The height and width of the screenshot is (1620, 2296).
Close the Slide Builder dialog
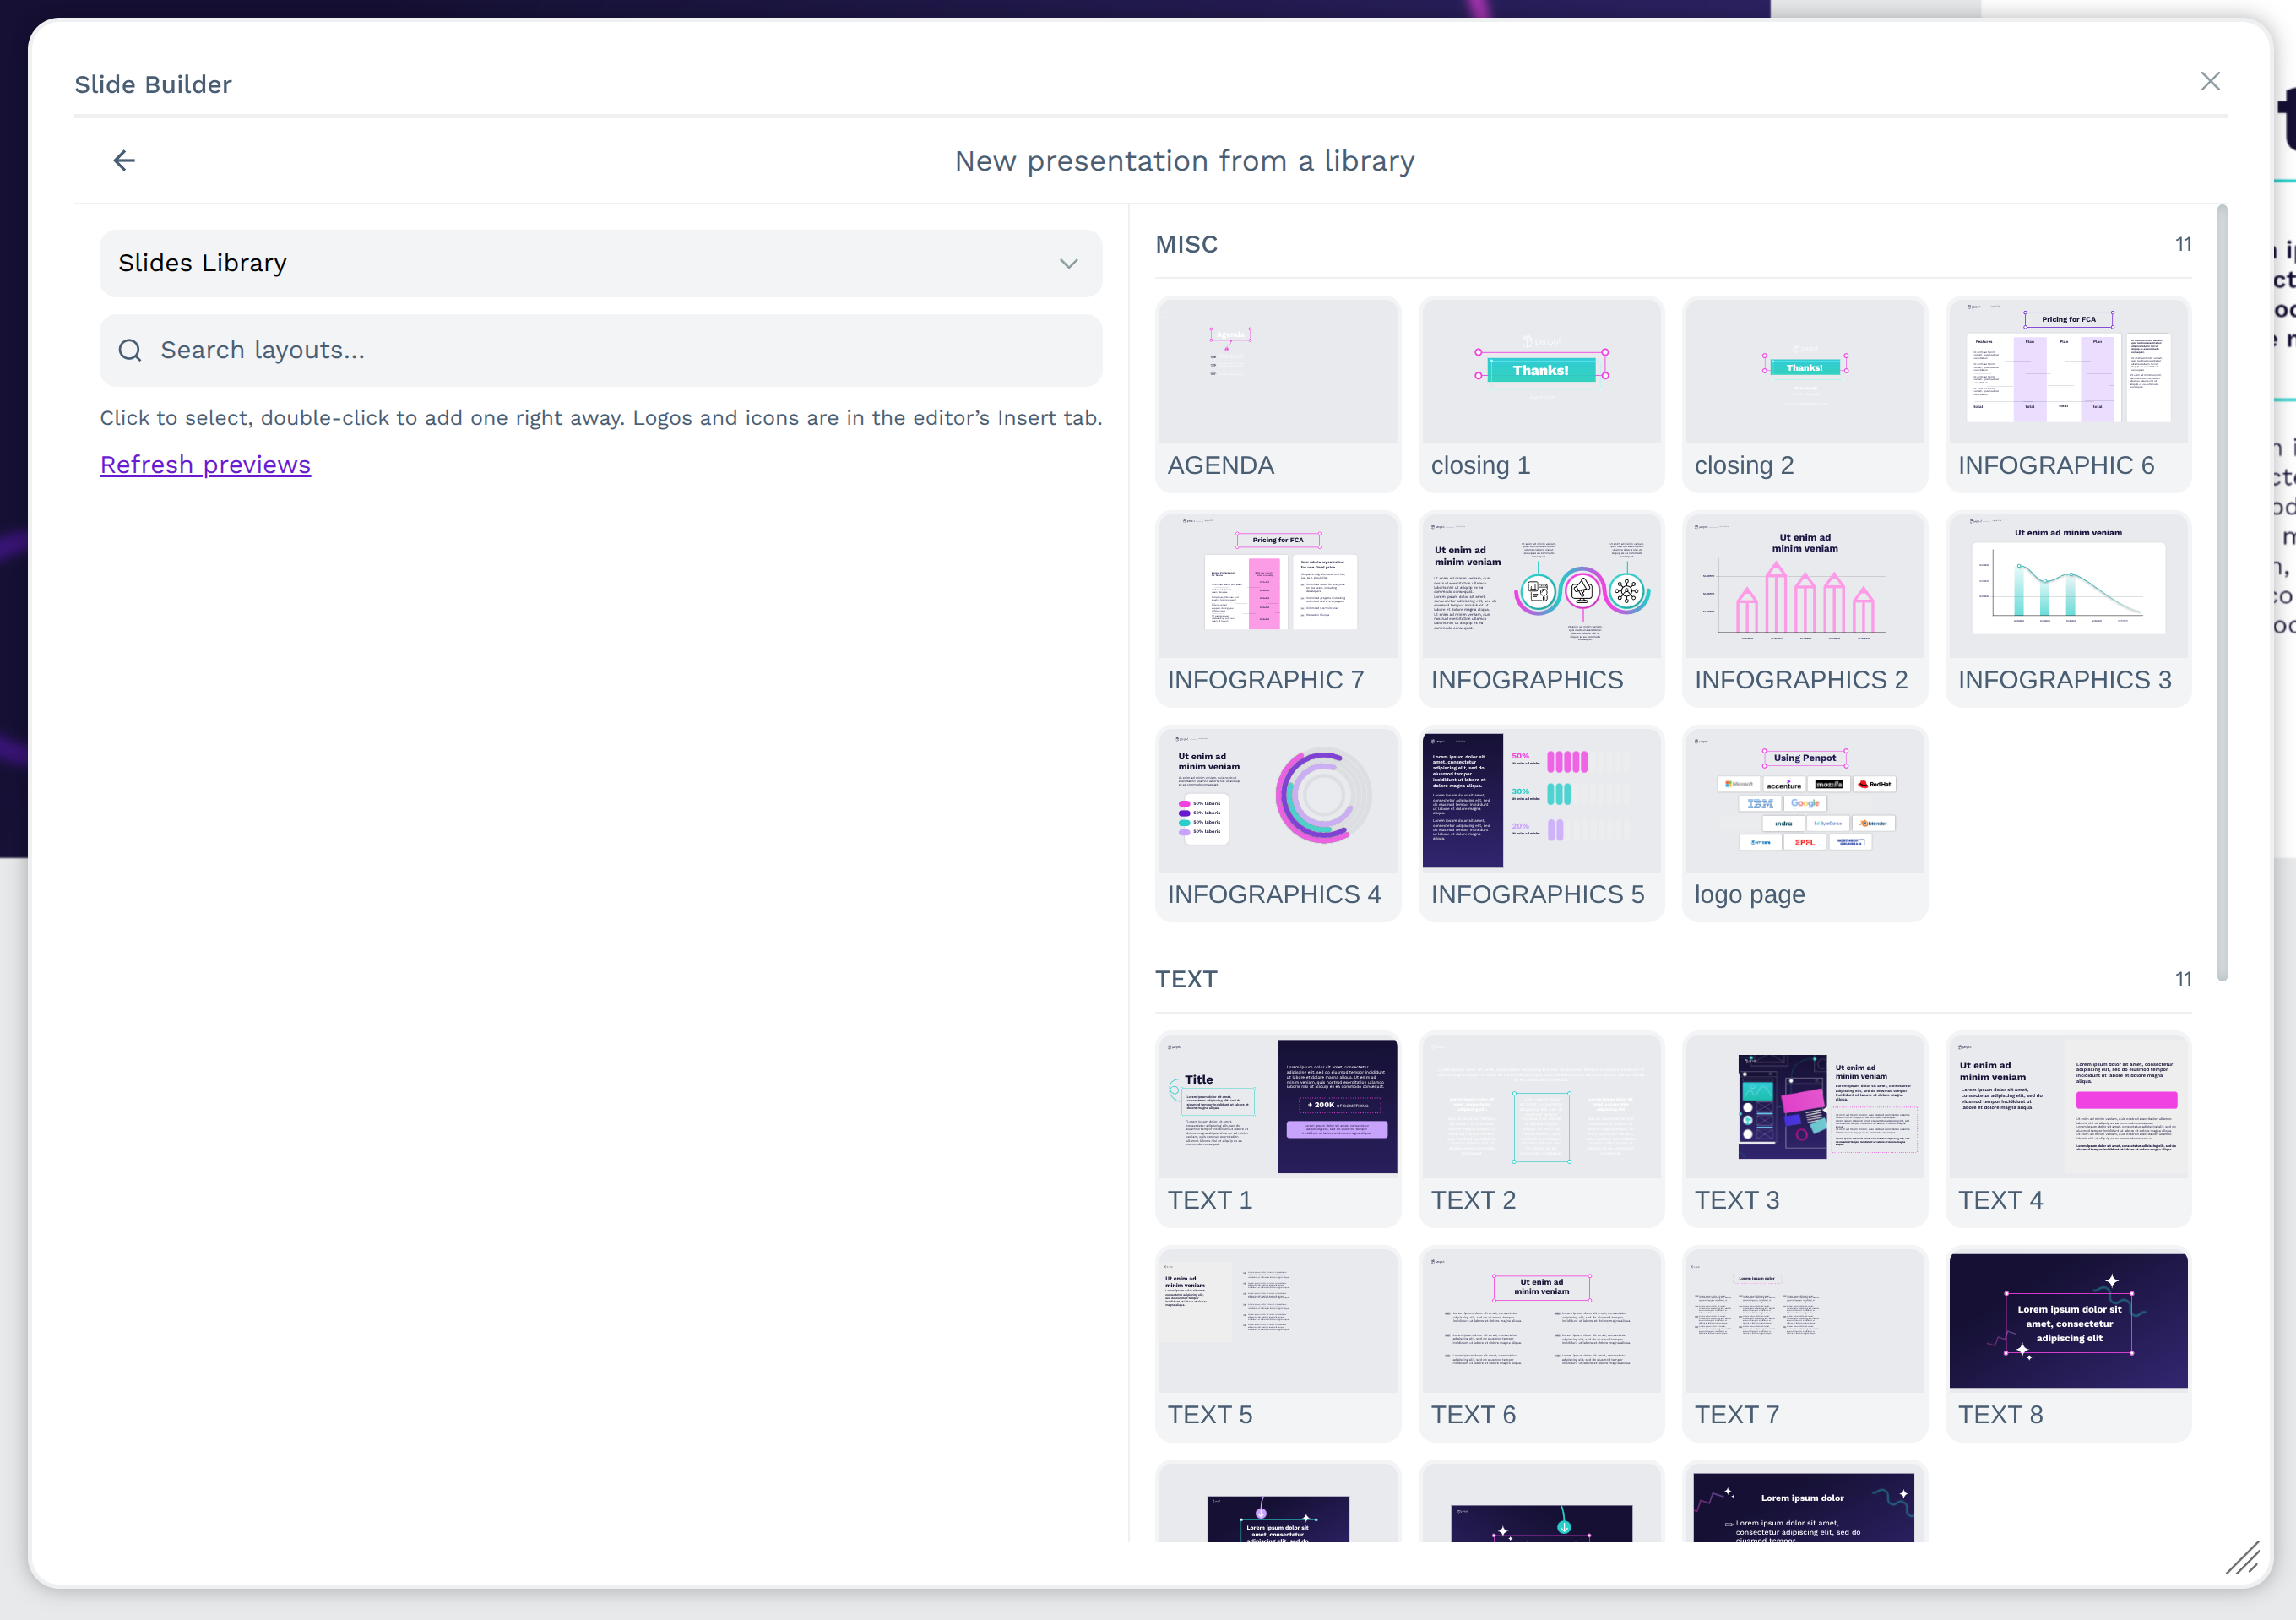click(2210, 81)
